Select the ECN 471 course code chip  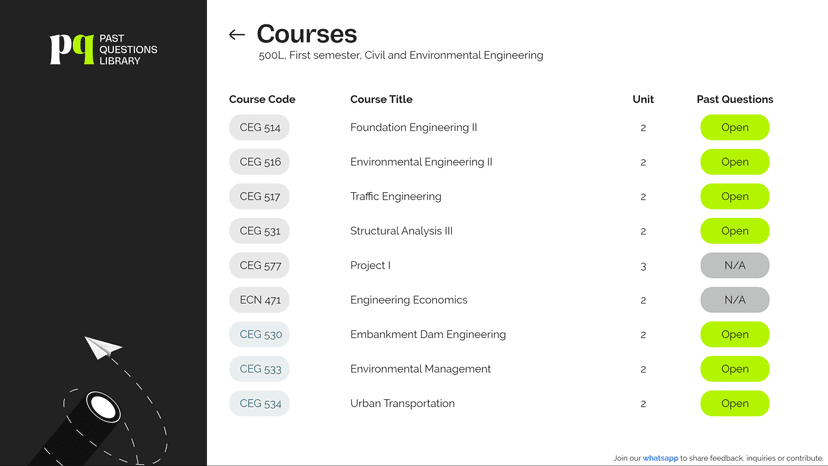[x=259, y=300]
